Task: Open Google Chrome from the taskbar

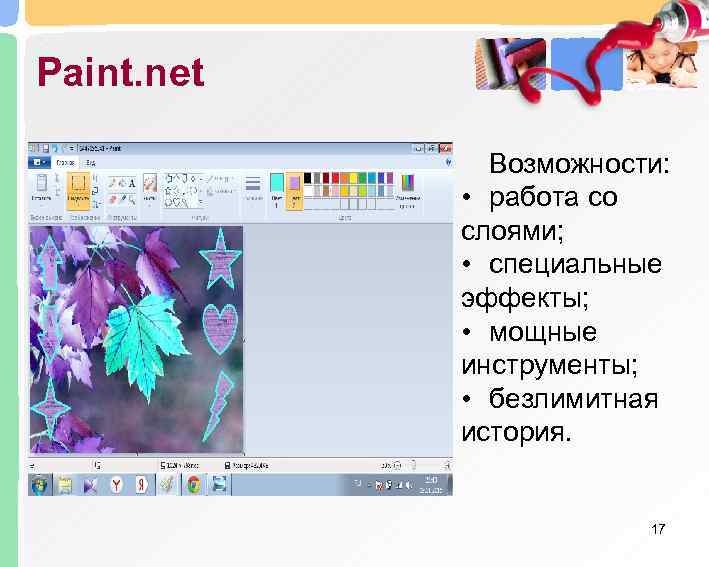Action: point(194,485)
